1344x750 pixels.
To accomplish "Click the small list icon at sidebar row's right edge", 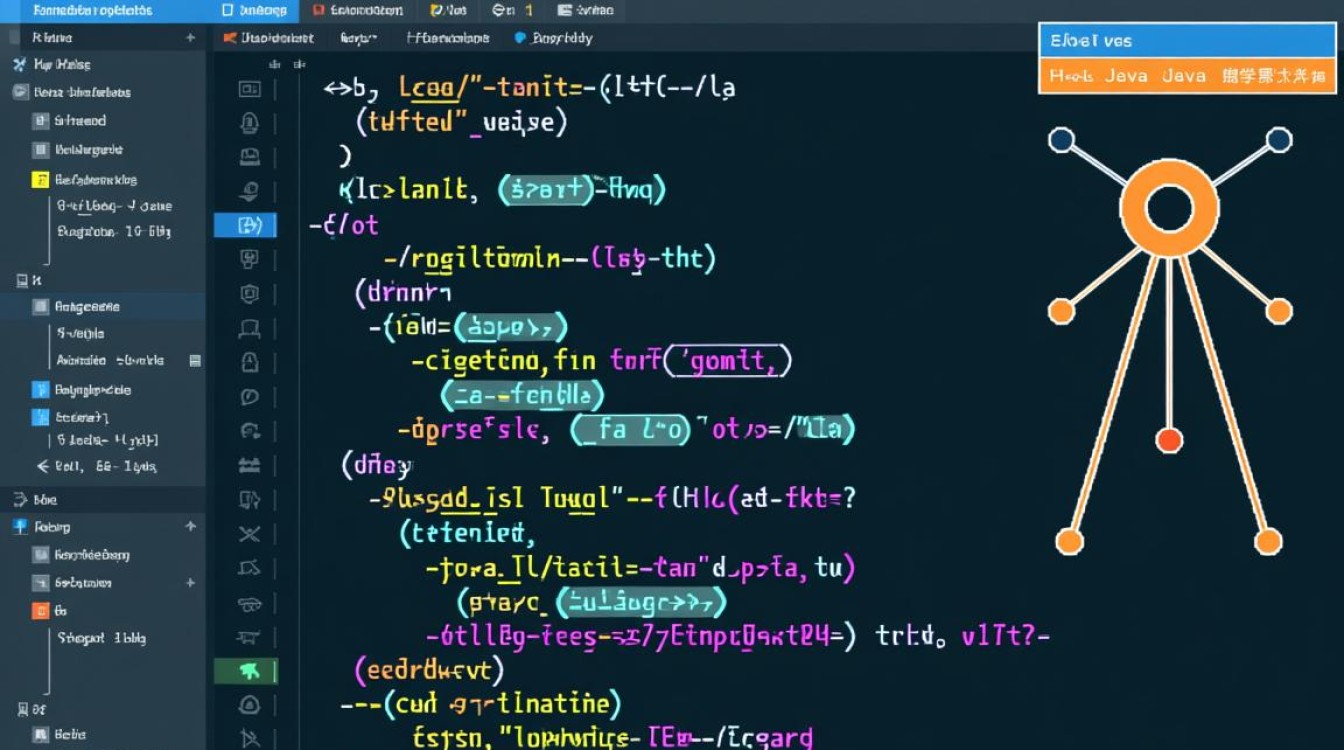I will 195,361.
